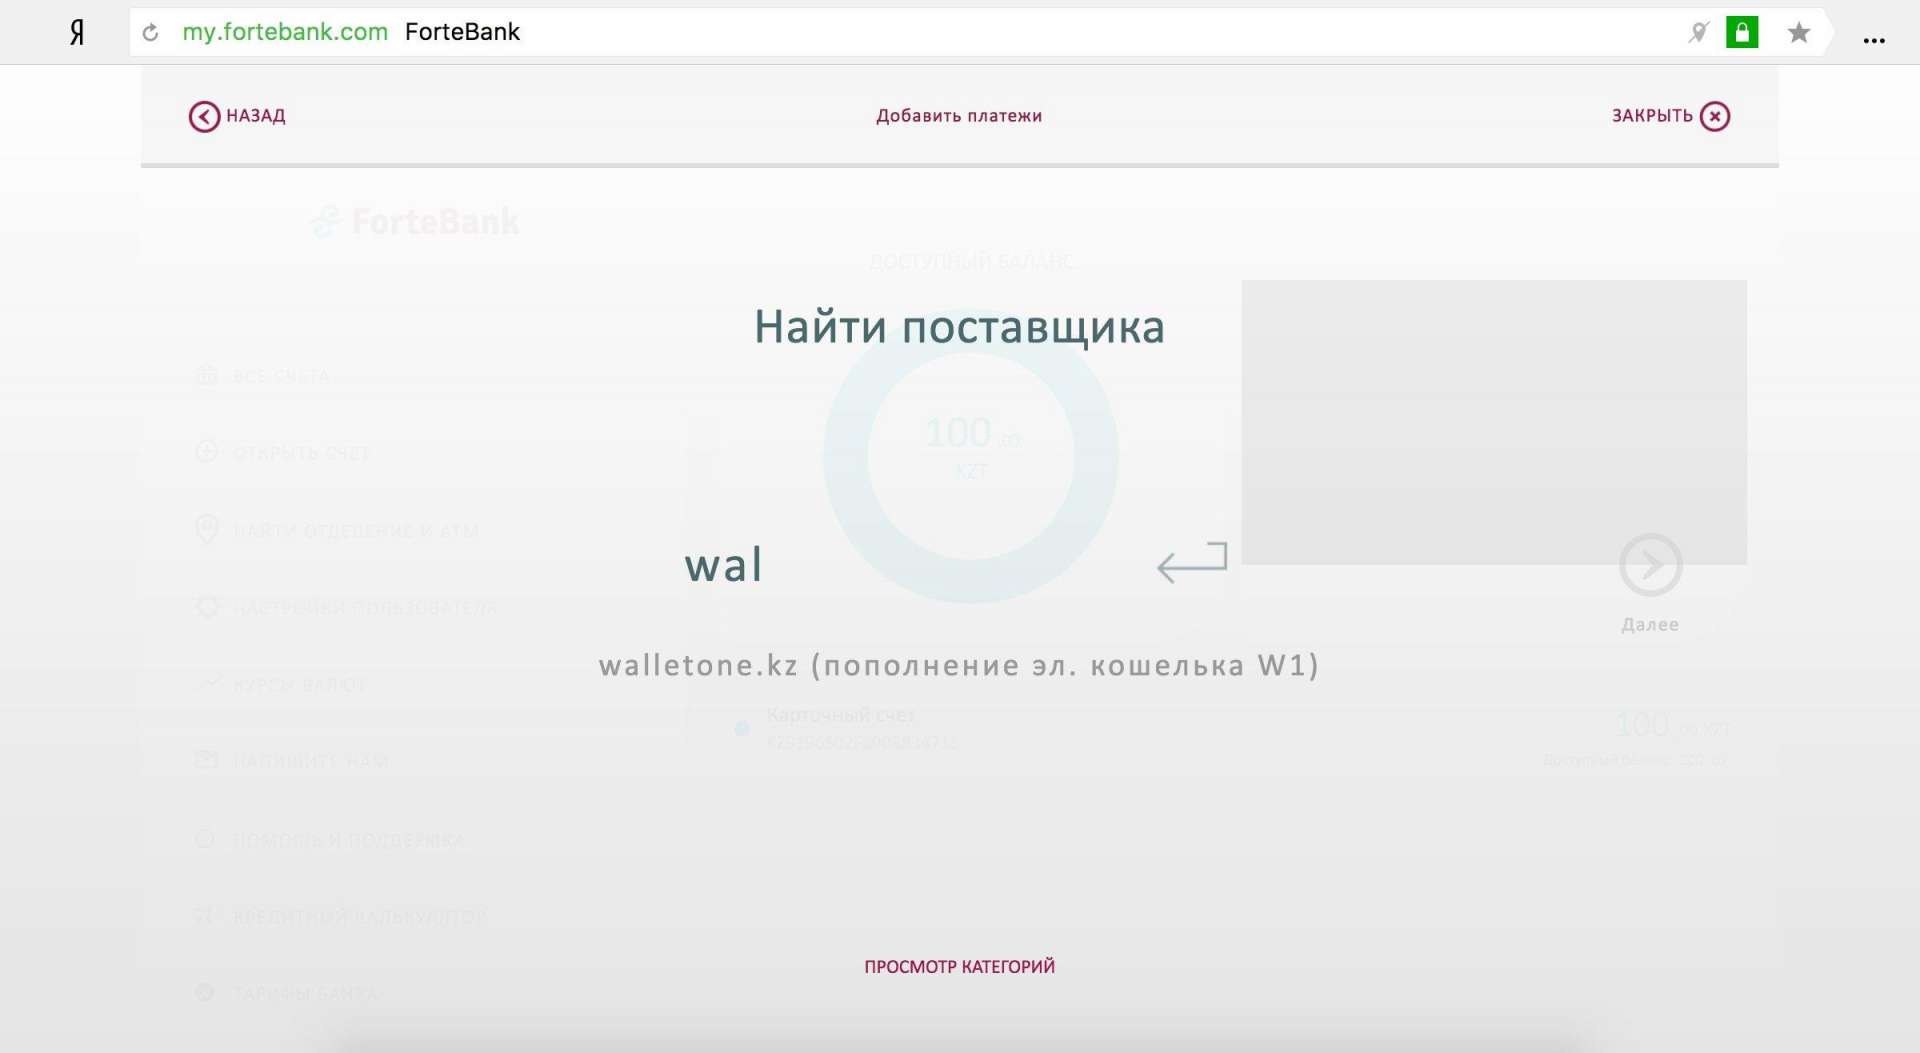This screenshot has height=1053, width=1920.
Task: Click the circled back arrow icon
Action: pyautogui.click(x=204, y=117)
